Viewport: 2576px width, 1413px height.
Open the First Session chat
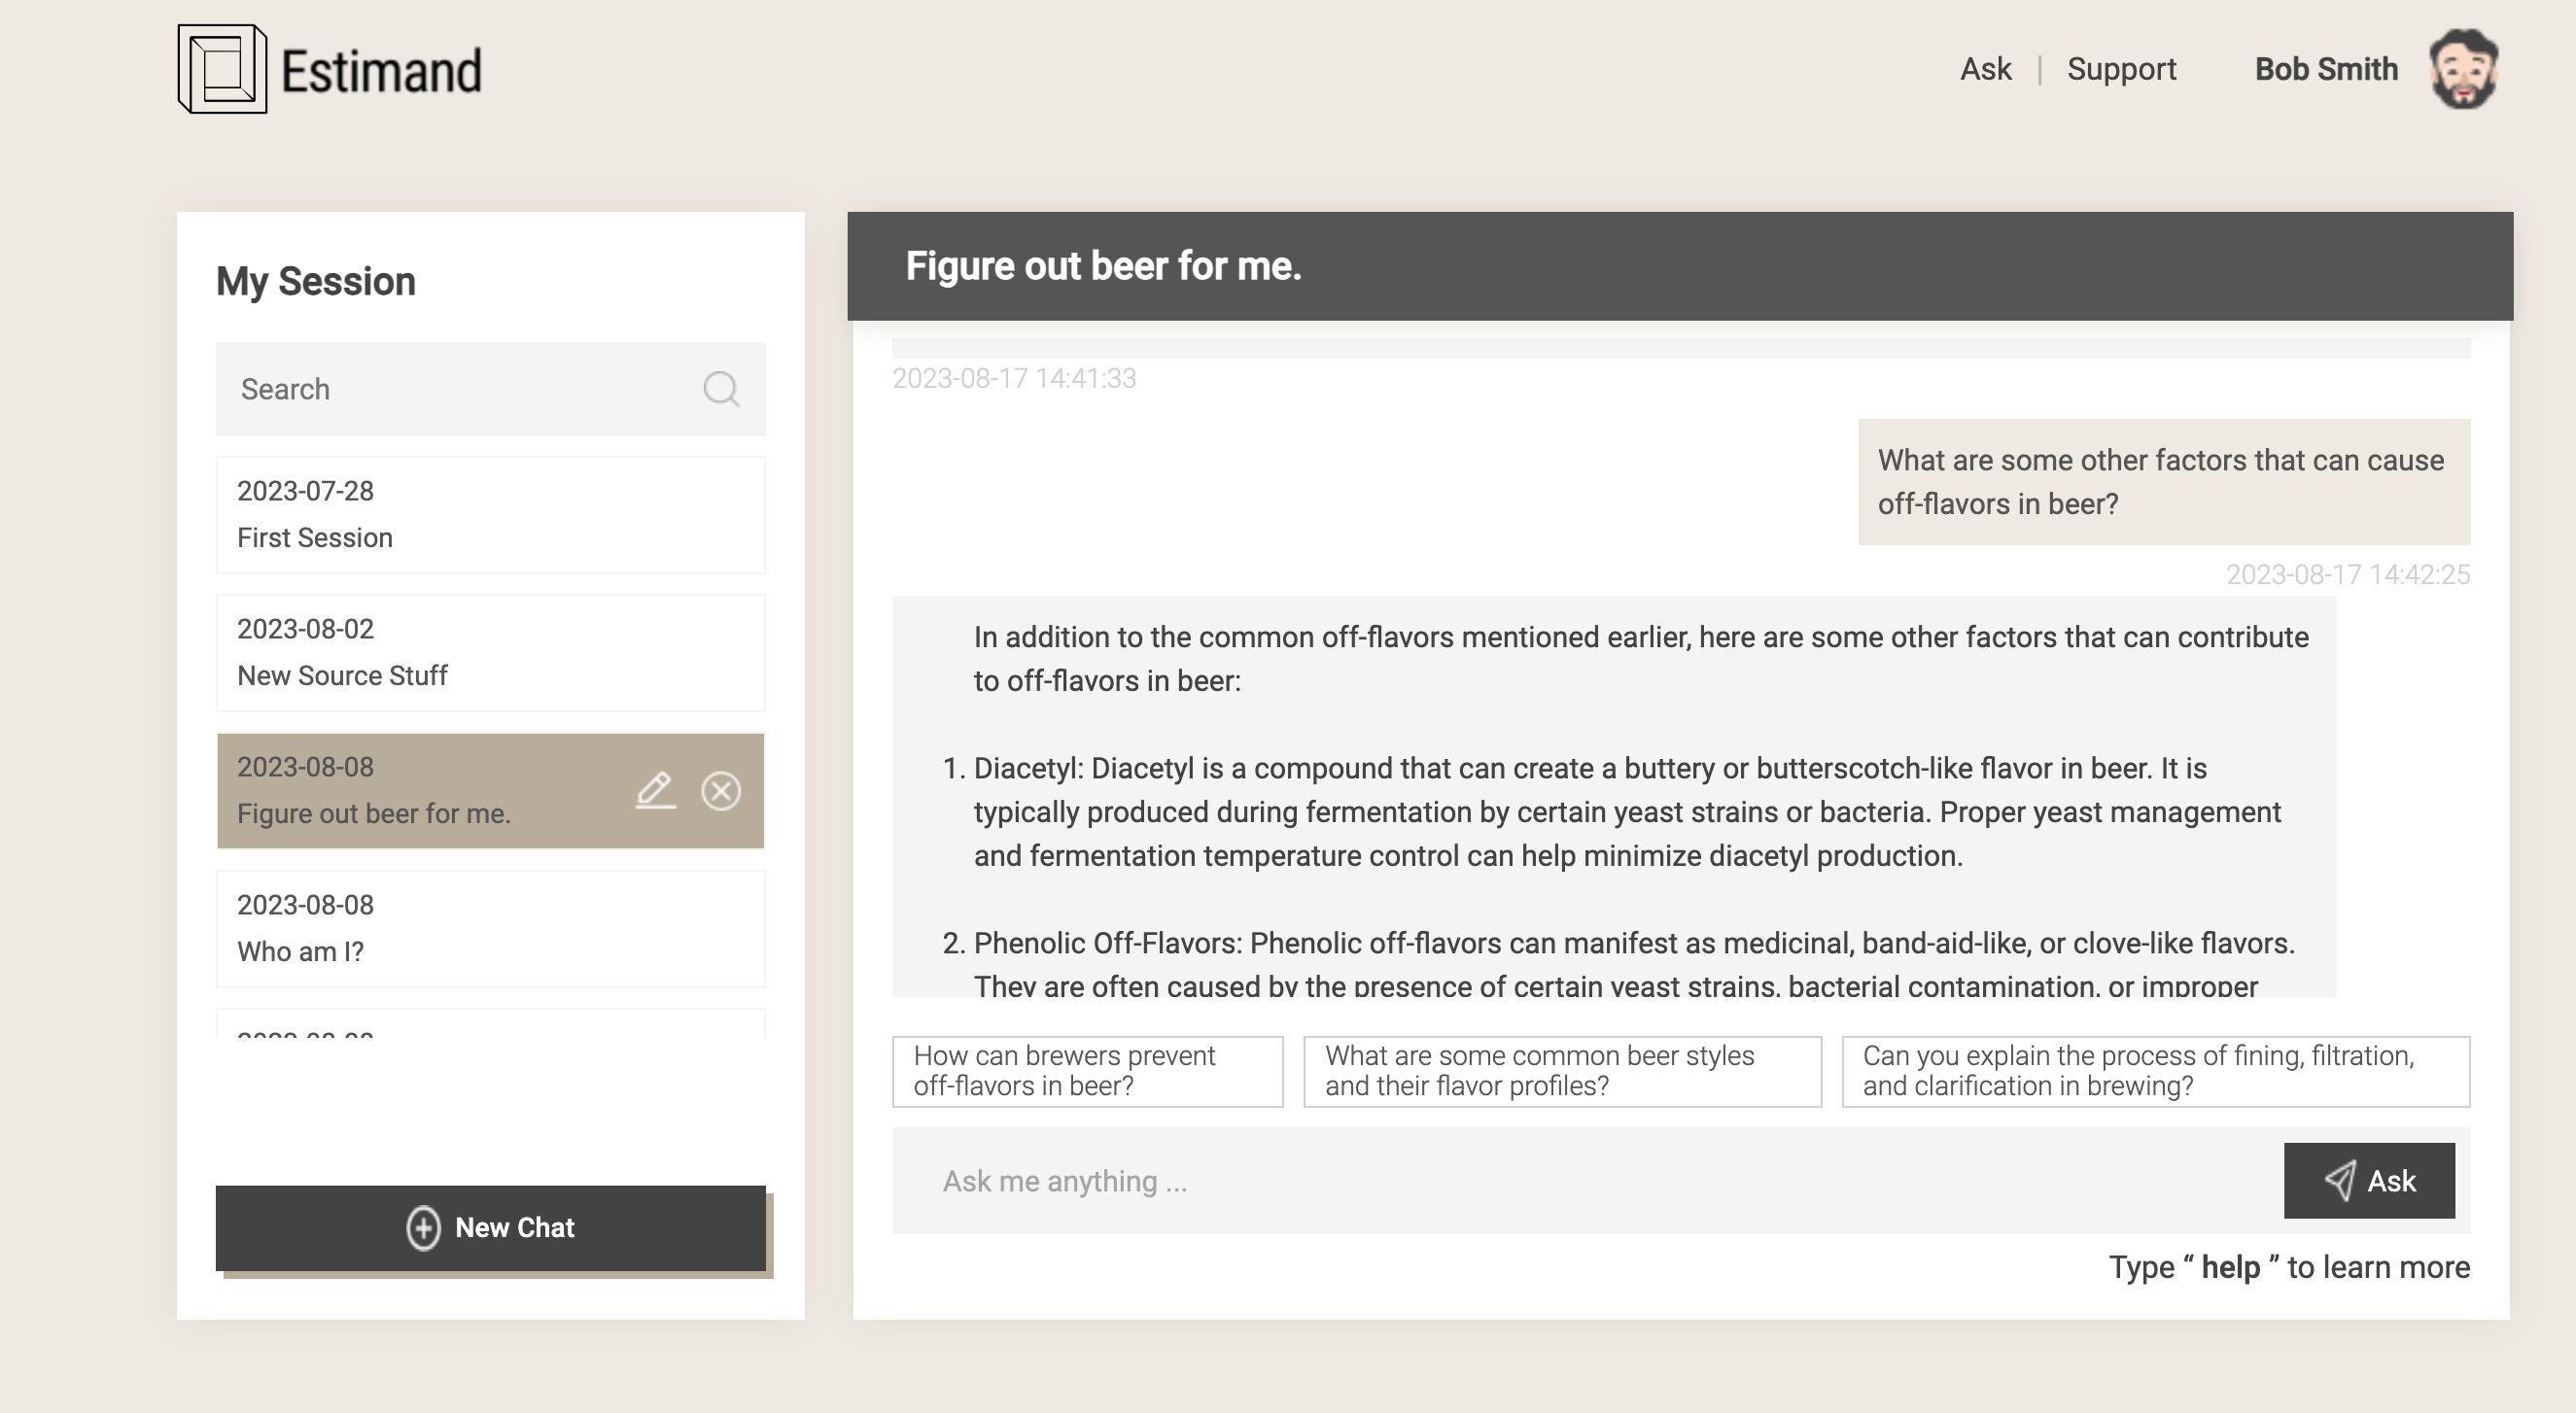tap(490, 515)
